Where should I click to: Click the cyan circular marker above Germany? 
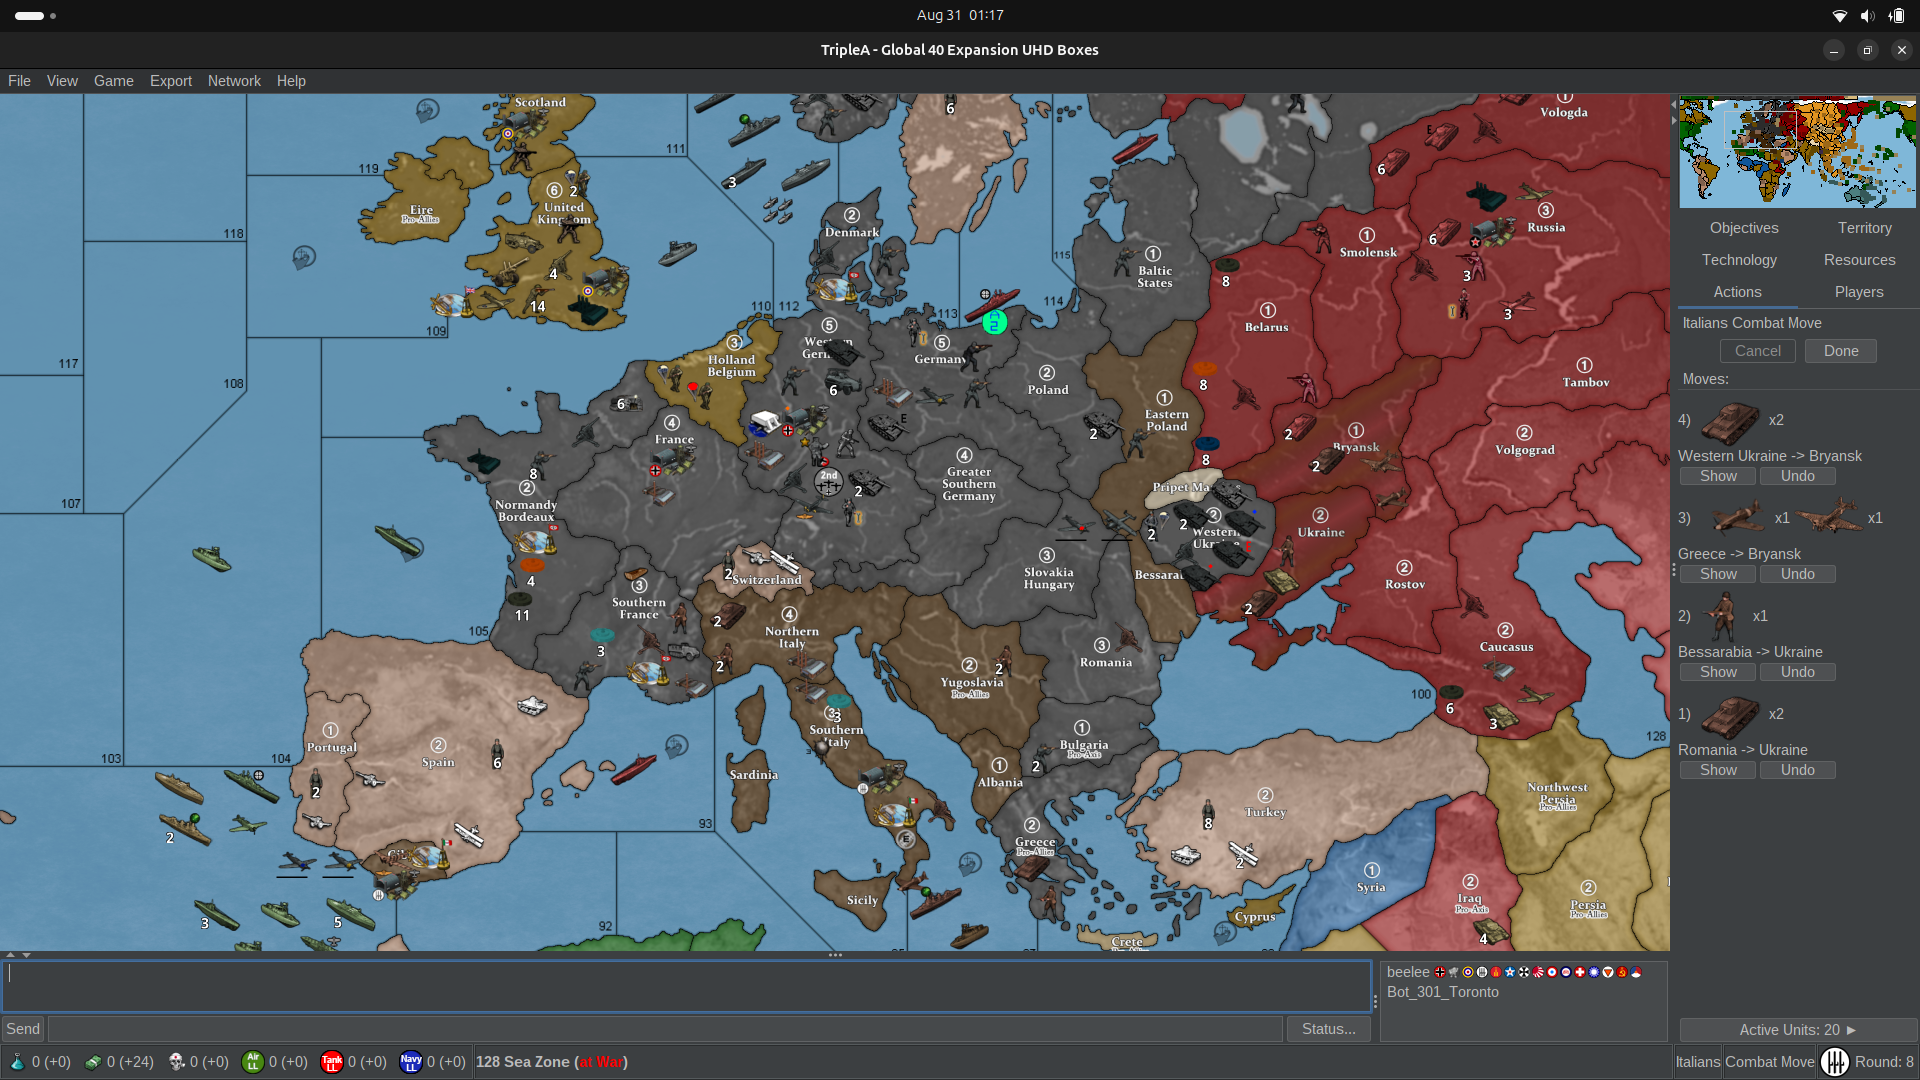coord(994,322)
